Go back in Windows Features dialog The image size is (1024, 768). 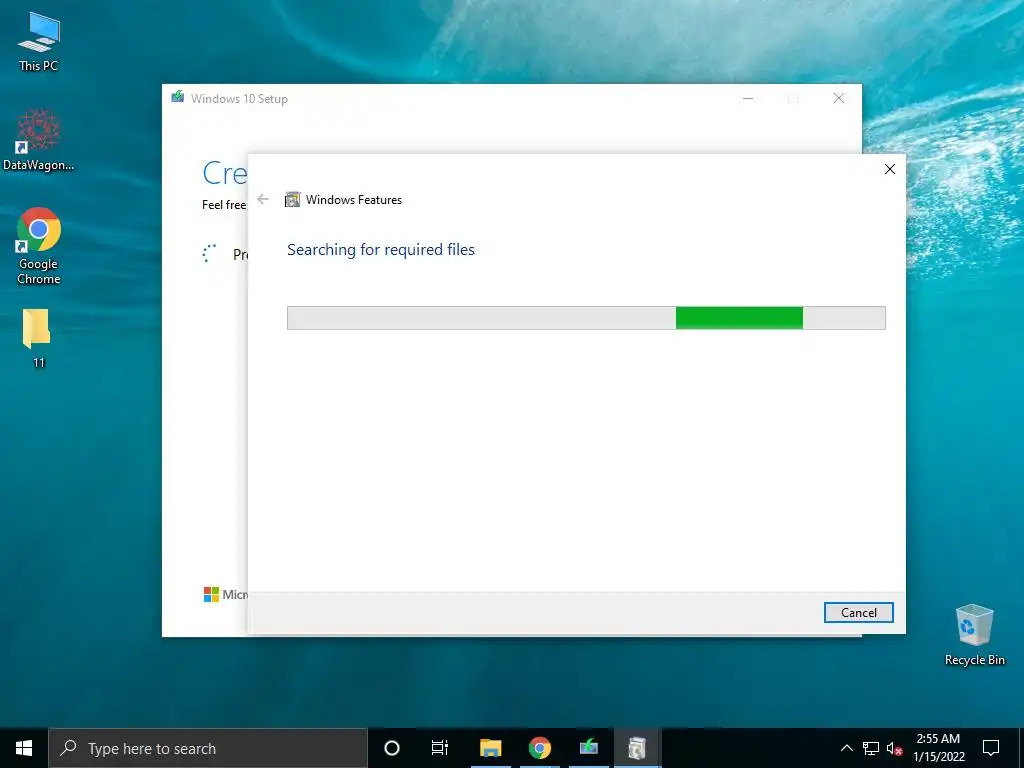click(x=263, y=199)
